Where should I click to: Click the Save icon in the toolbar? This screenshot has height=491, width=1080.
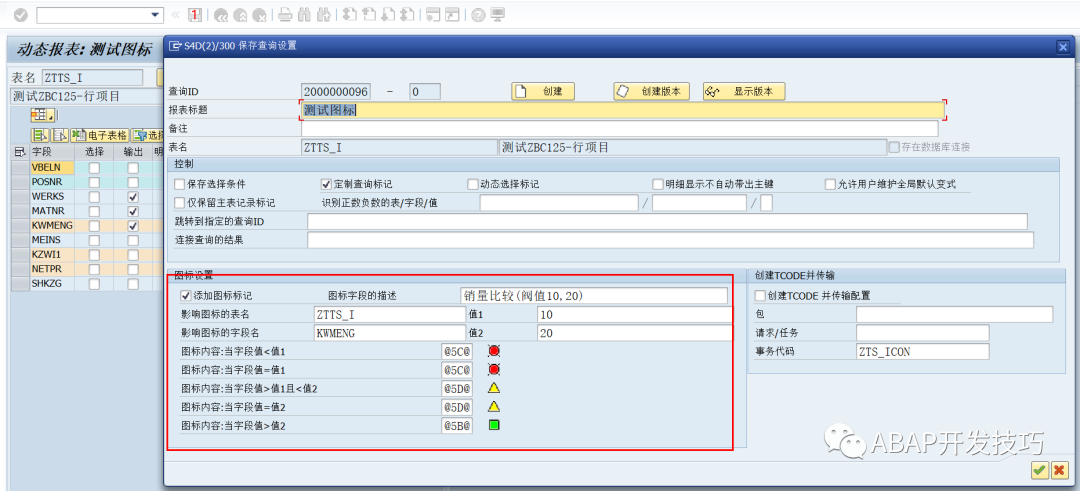coord(196,14)
